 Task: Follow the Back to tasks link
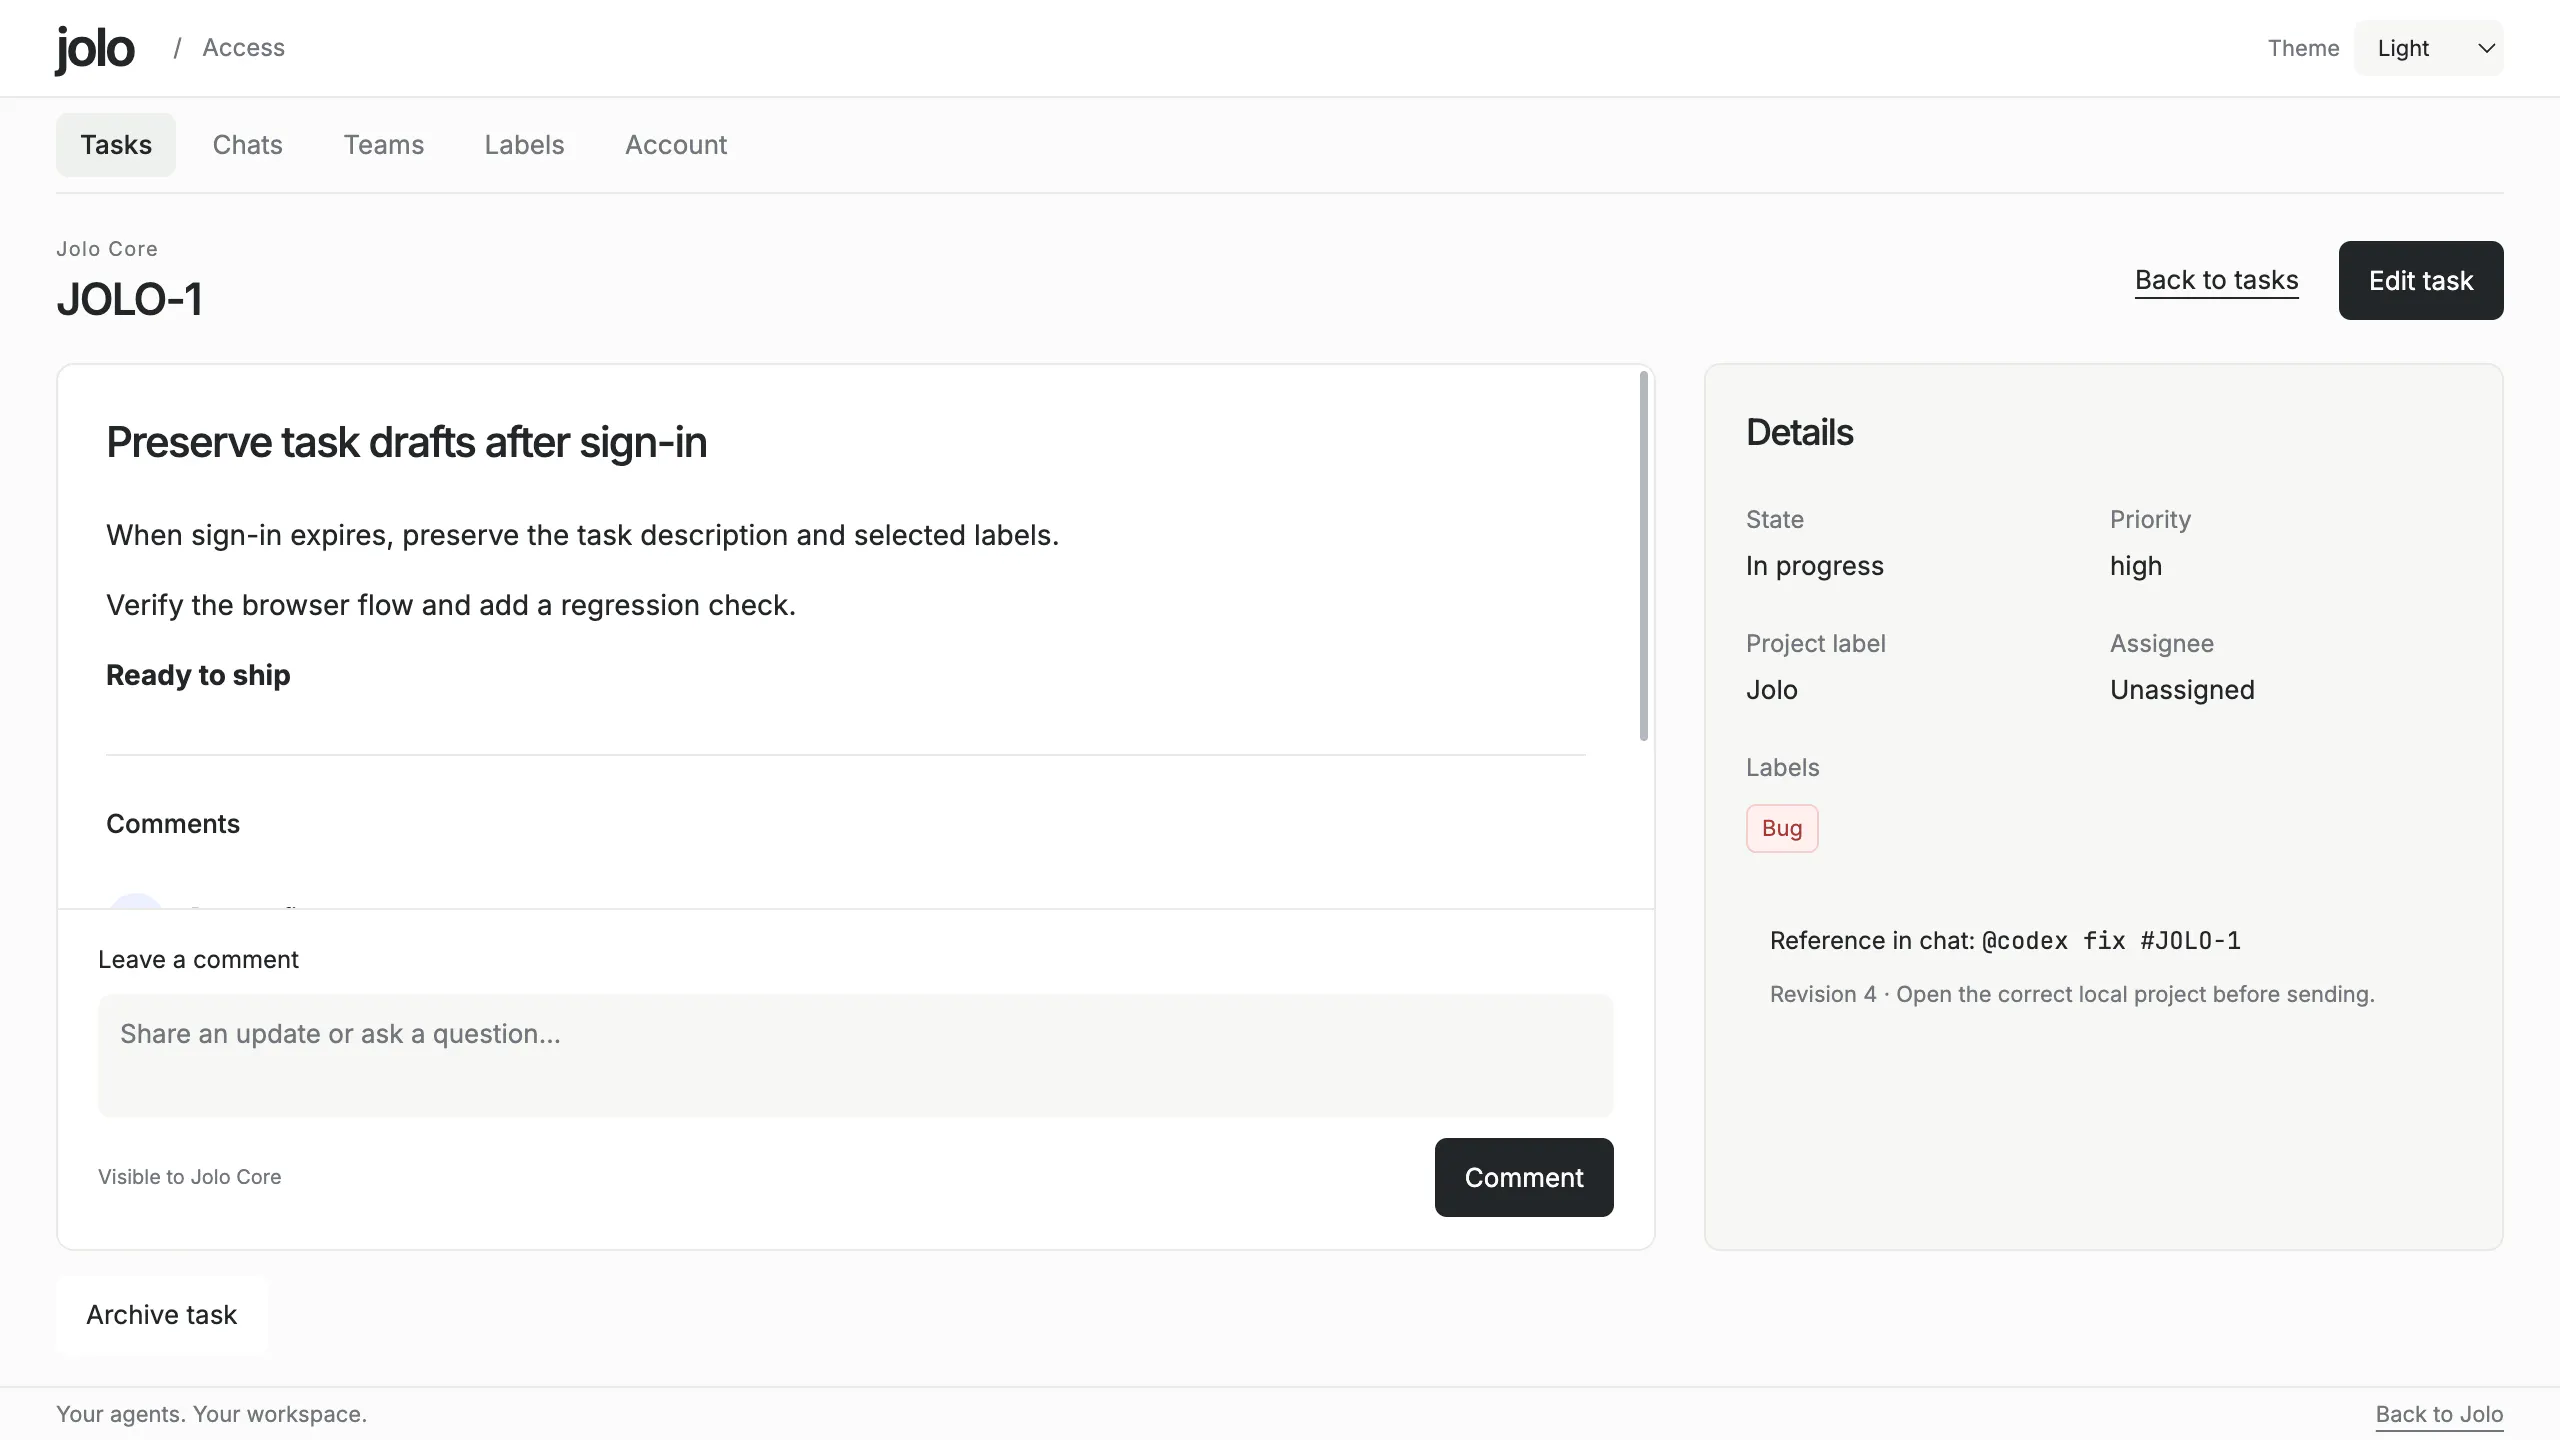click(x=2217, y=280)
